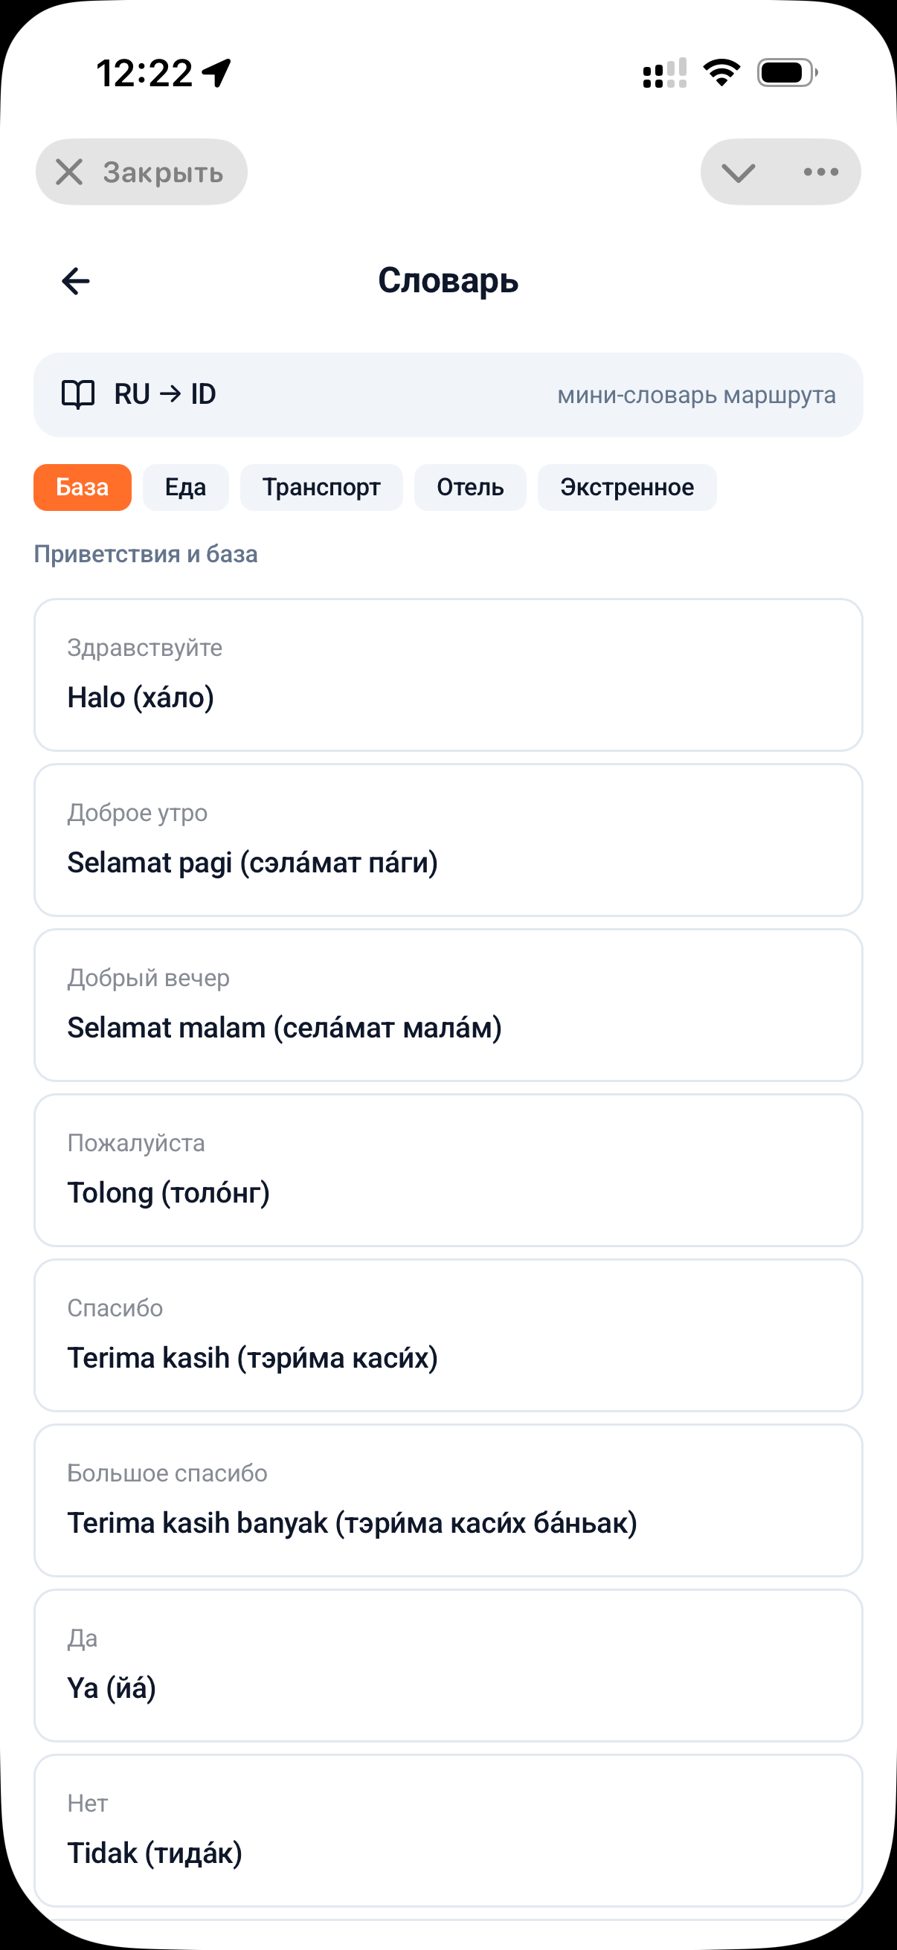Open the Здравствуйте Halo phrase card
The height and width of the screenshot is (1950, 897).
click(x=448, y=675)
